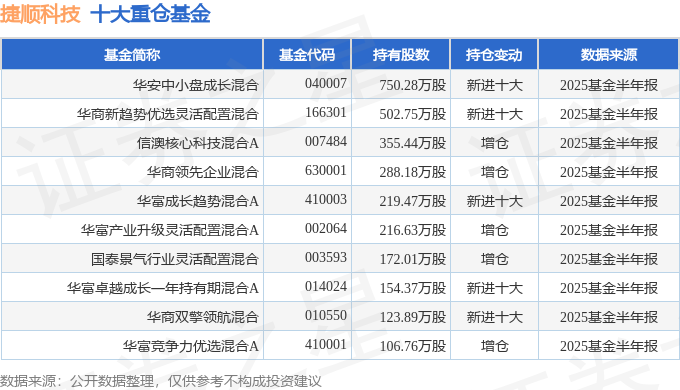This screenshot has height=390, width=680.
Task: Click fund code 014024
Action: [x=326, y=287]
